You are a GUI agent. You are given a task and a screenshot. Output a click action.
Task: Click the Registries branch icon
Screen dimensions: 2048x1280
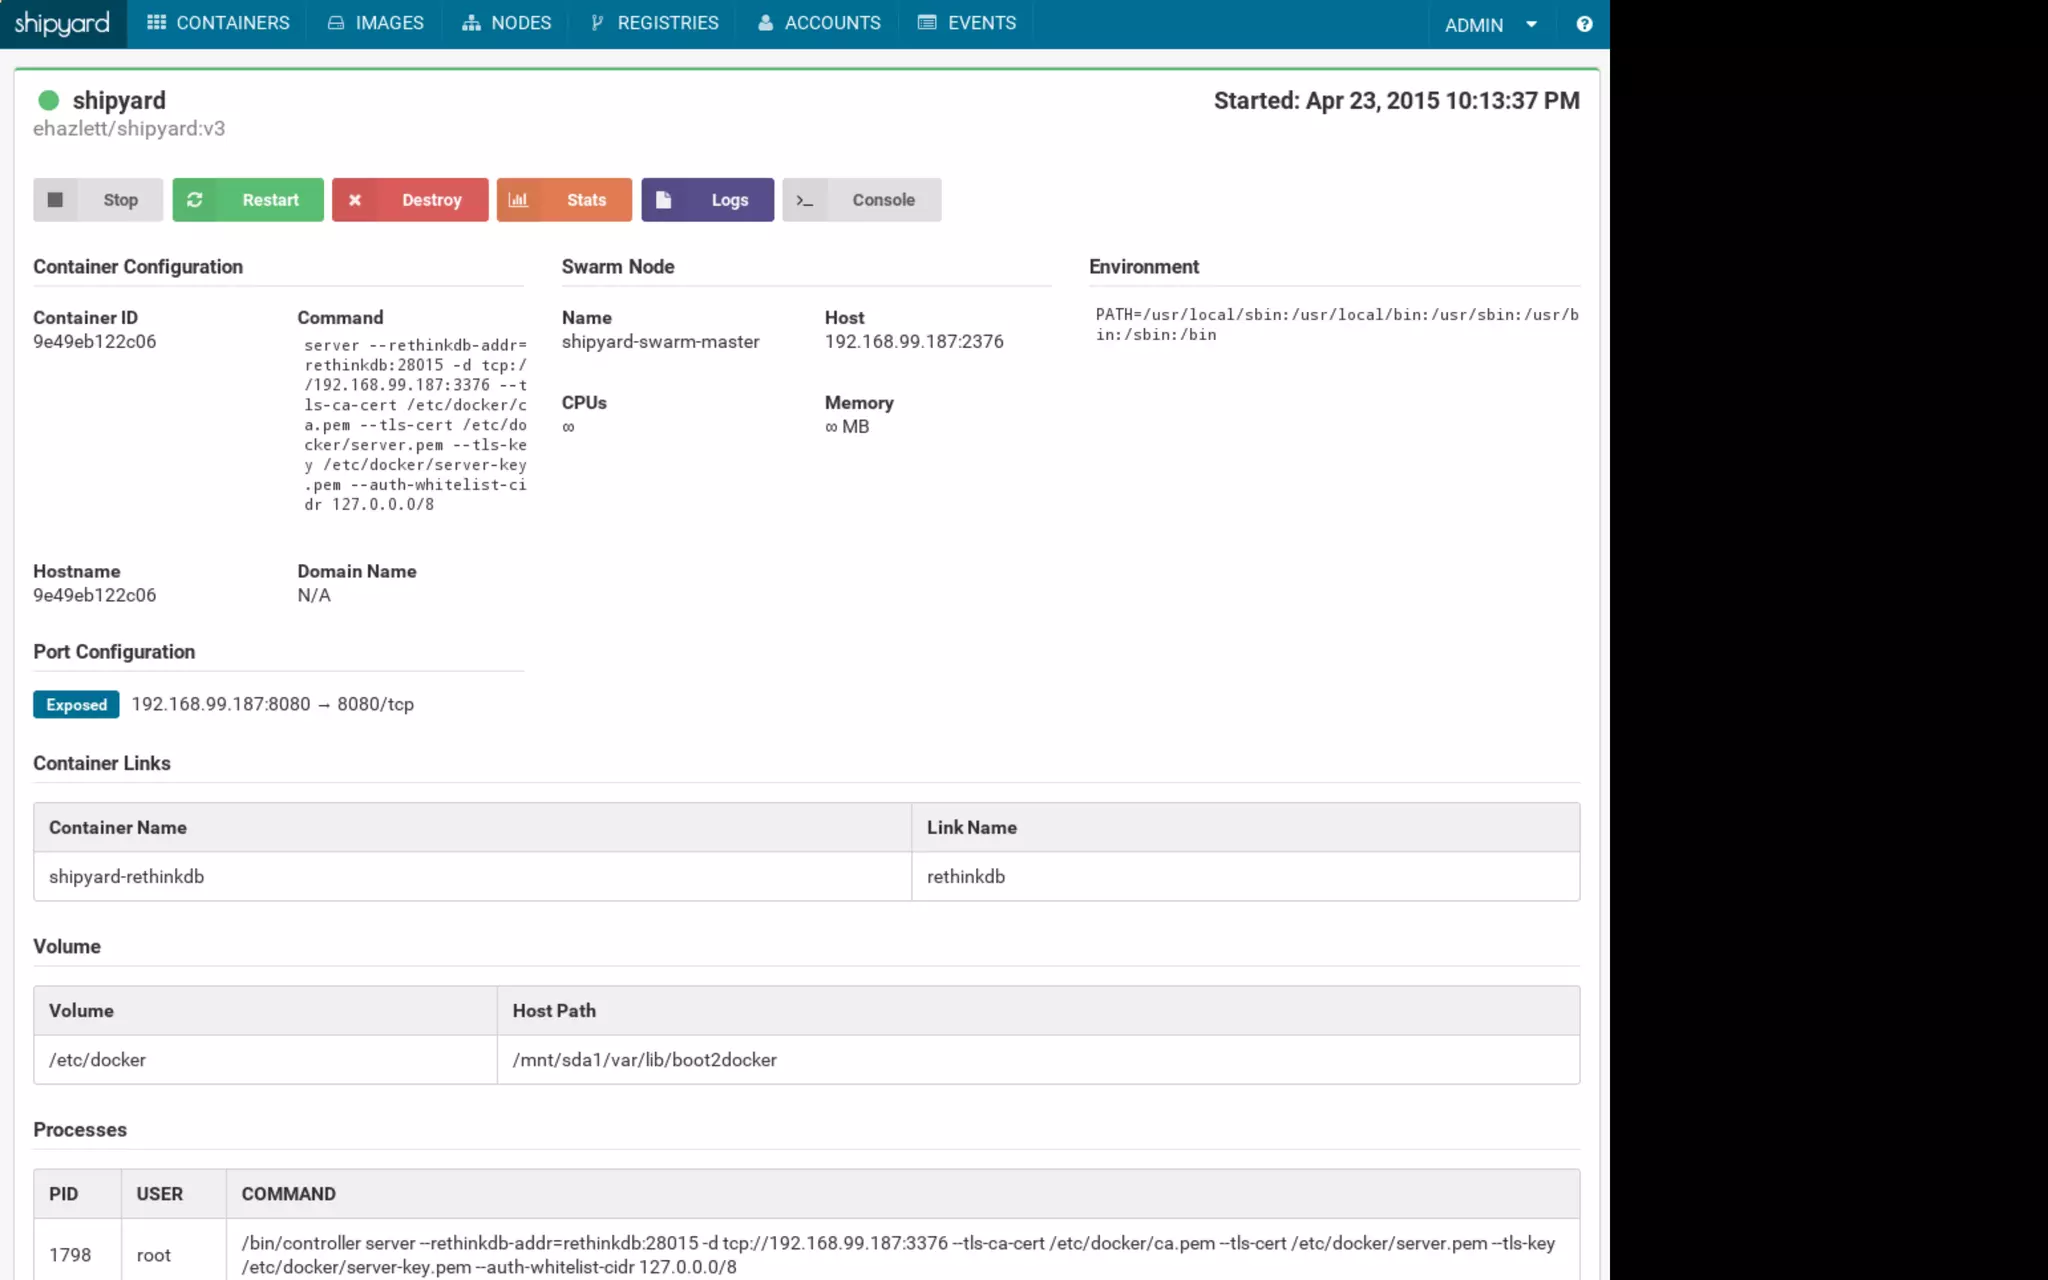pyautogui.click(x=597, y=22)
